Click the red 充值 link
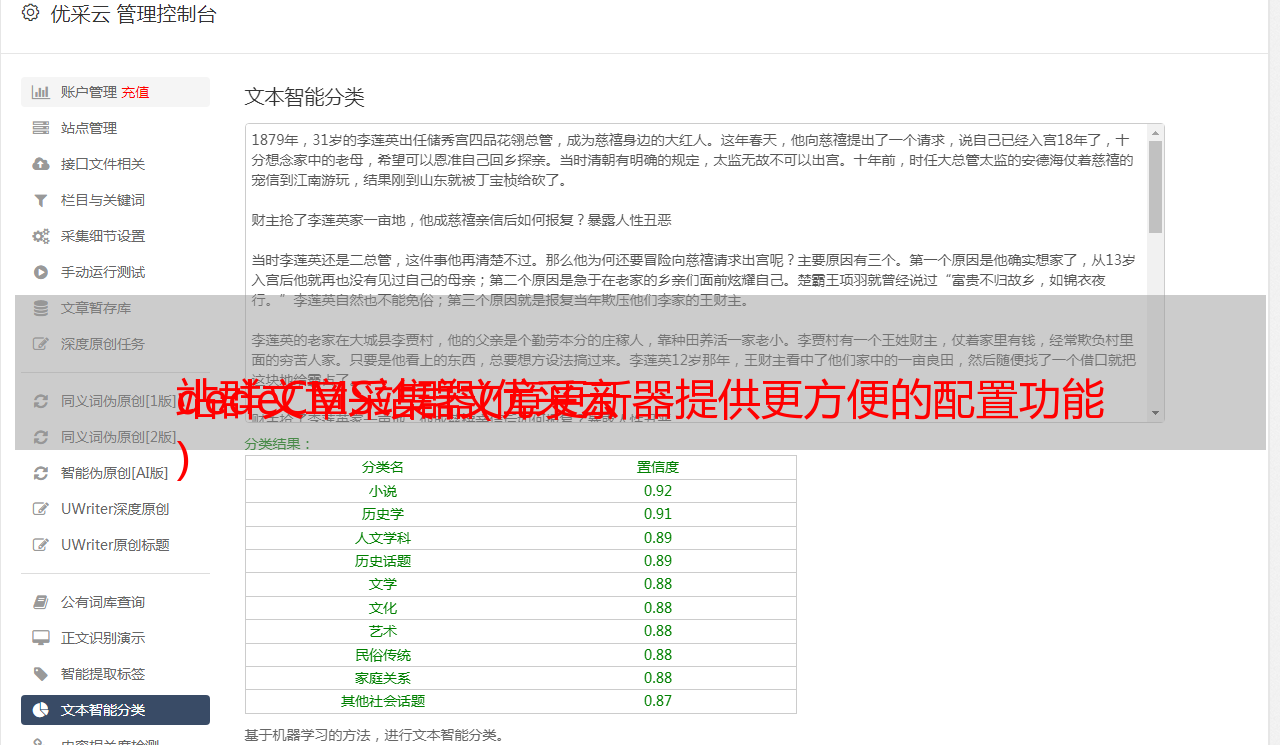The width and height of the screenshot is (1280, 745). click(135, 92)
